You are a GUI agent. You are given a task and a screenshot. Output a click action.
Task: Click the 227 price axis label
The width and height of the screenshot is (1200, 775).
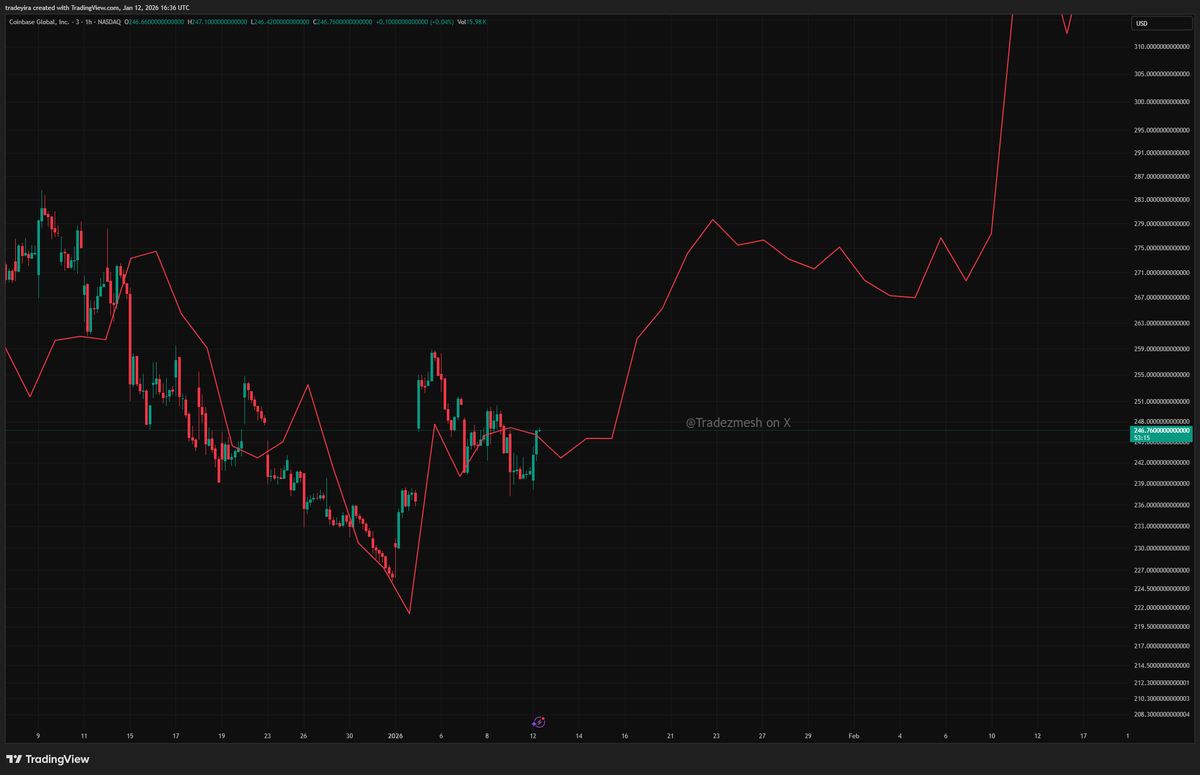coord(1161,570)
